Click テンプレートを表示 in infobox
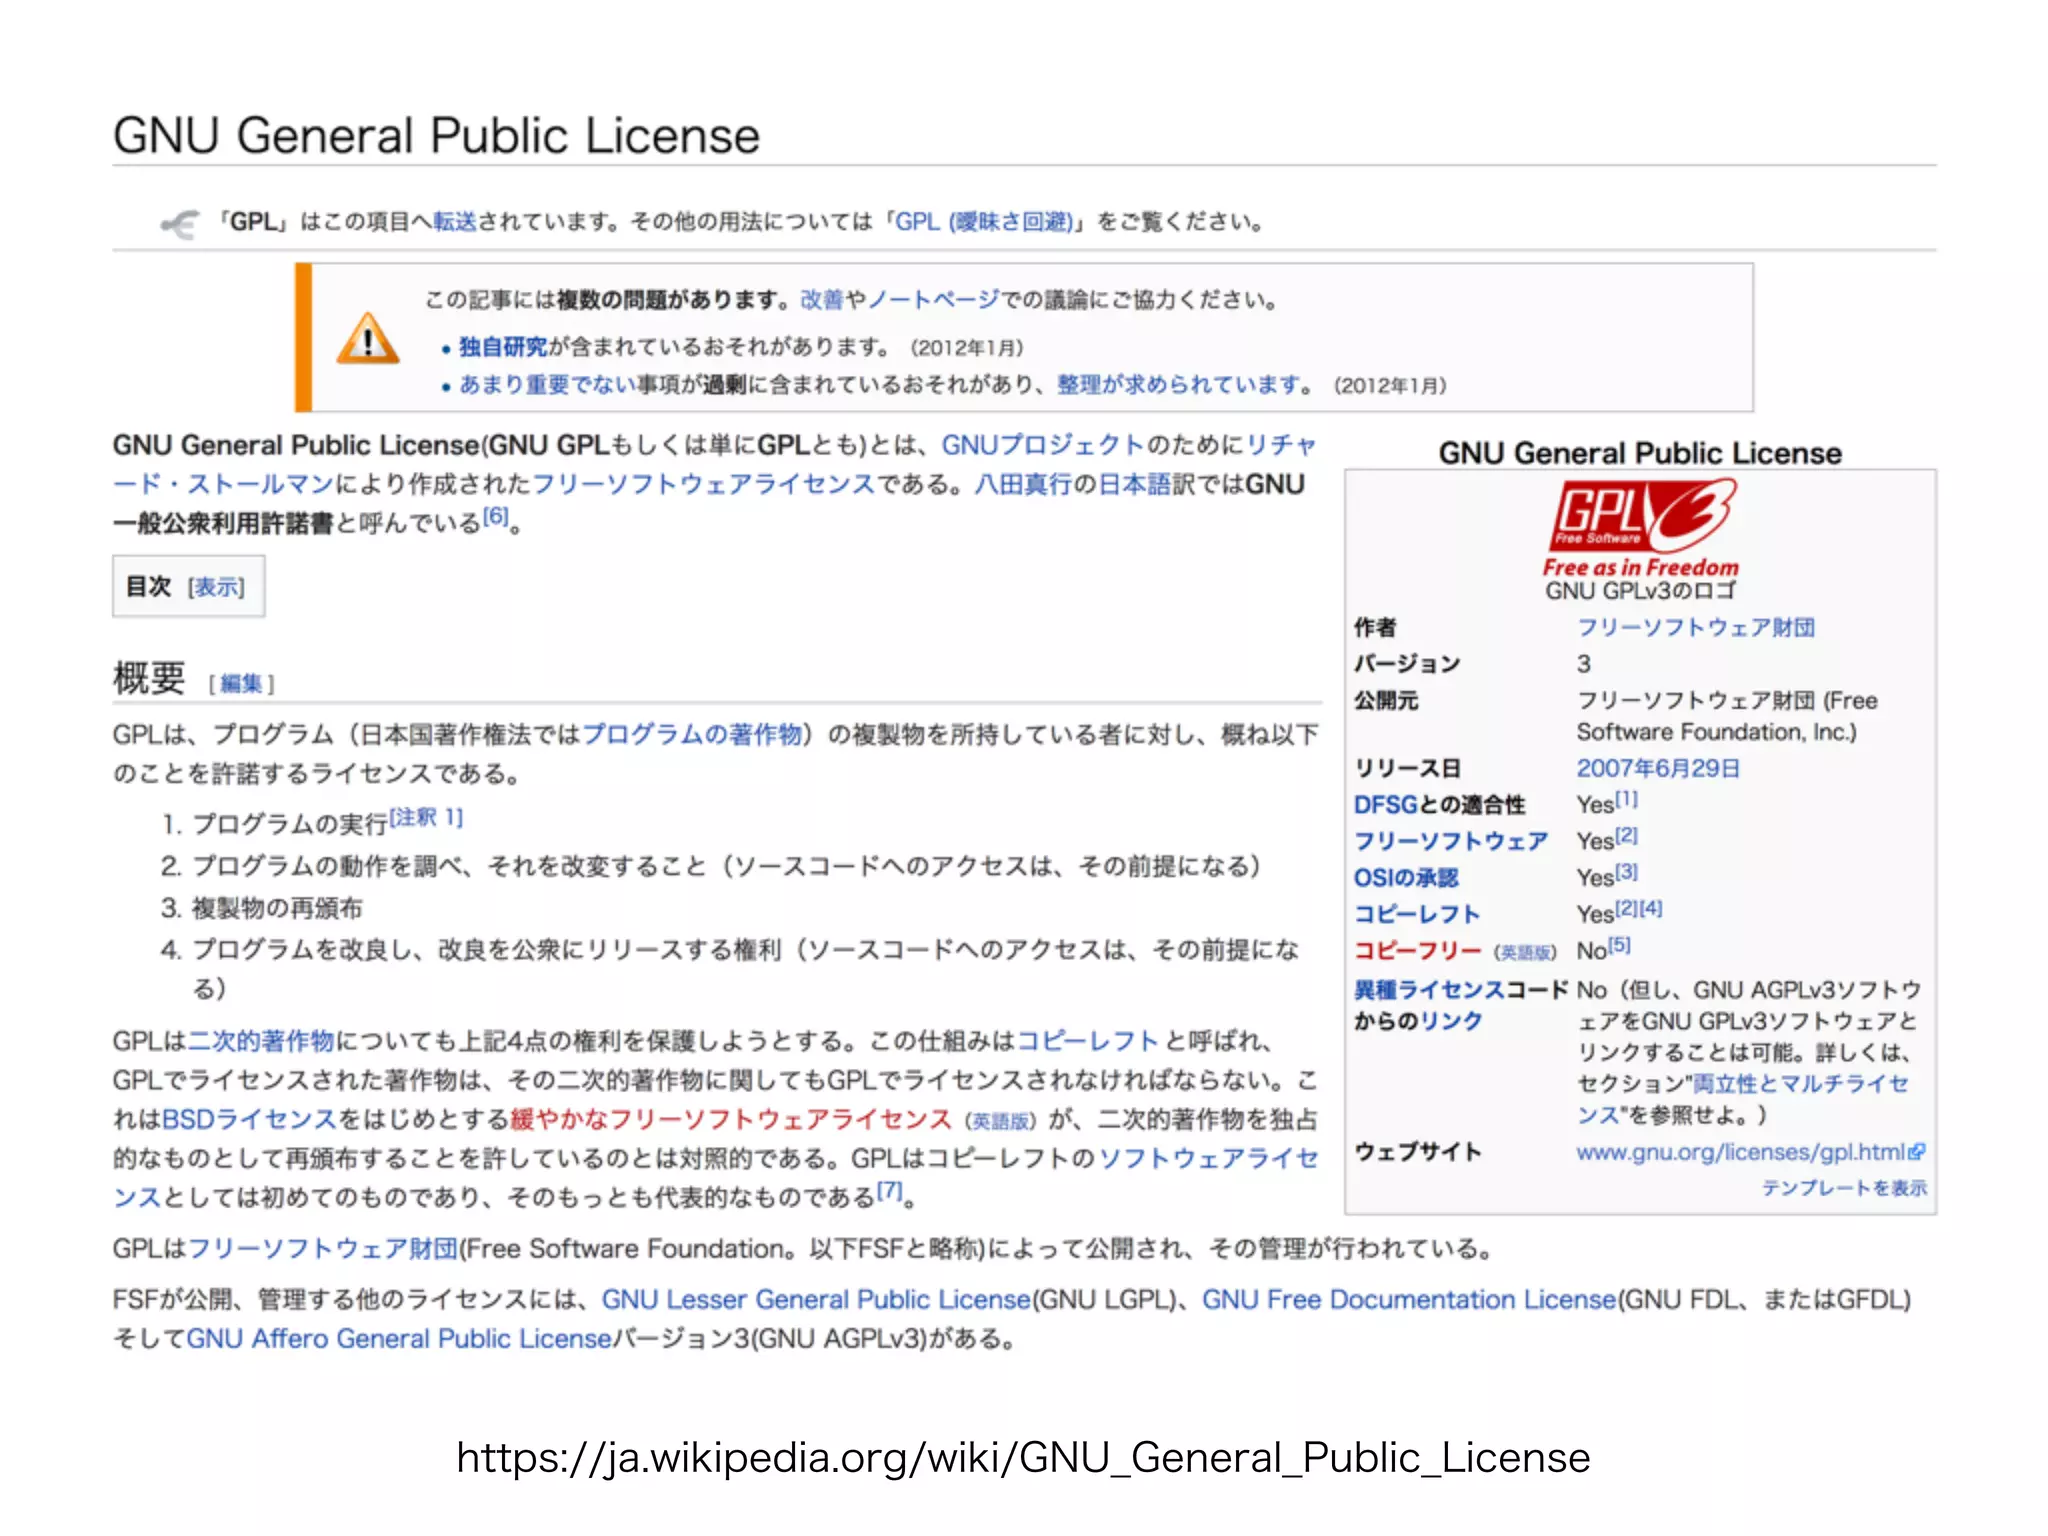 1844,1188
